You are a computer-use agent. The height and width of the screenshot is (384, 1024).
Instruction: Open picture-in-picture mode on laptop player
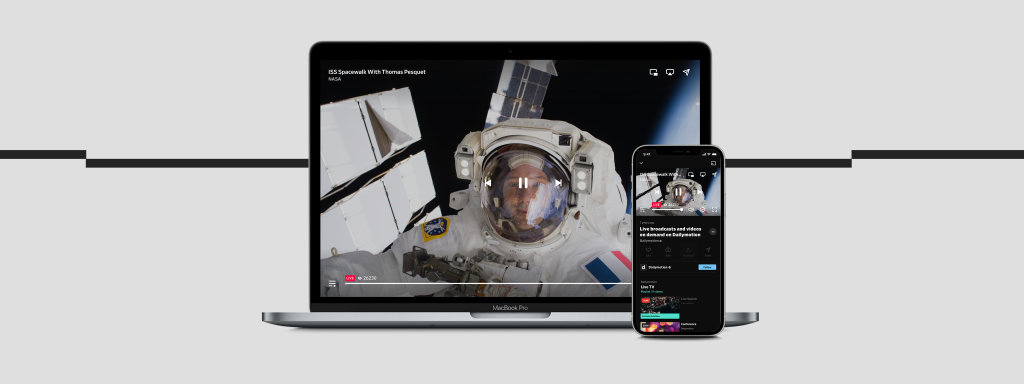[x=653, y=72]
